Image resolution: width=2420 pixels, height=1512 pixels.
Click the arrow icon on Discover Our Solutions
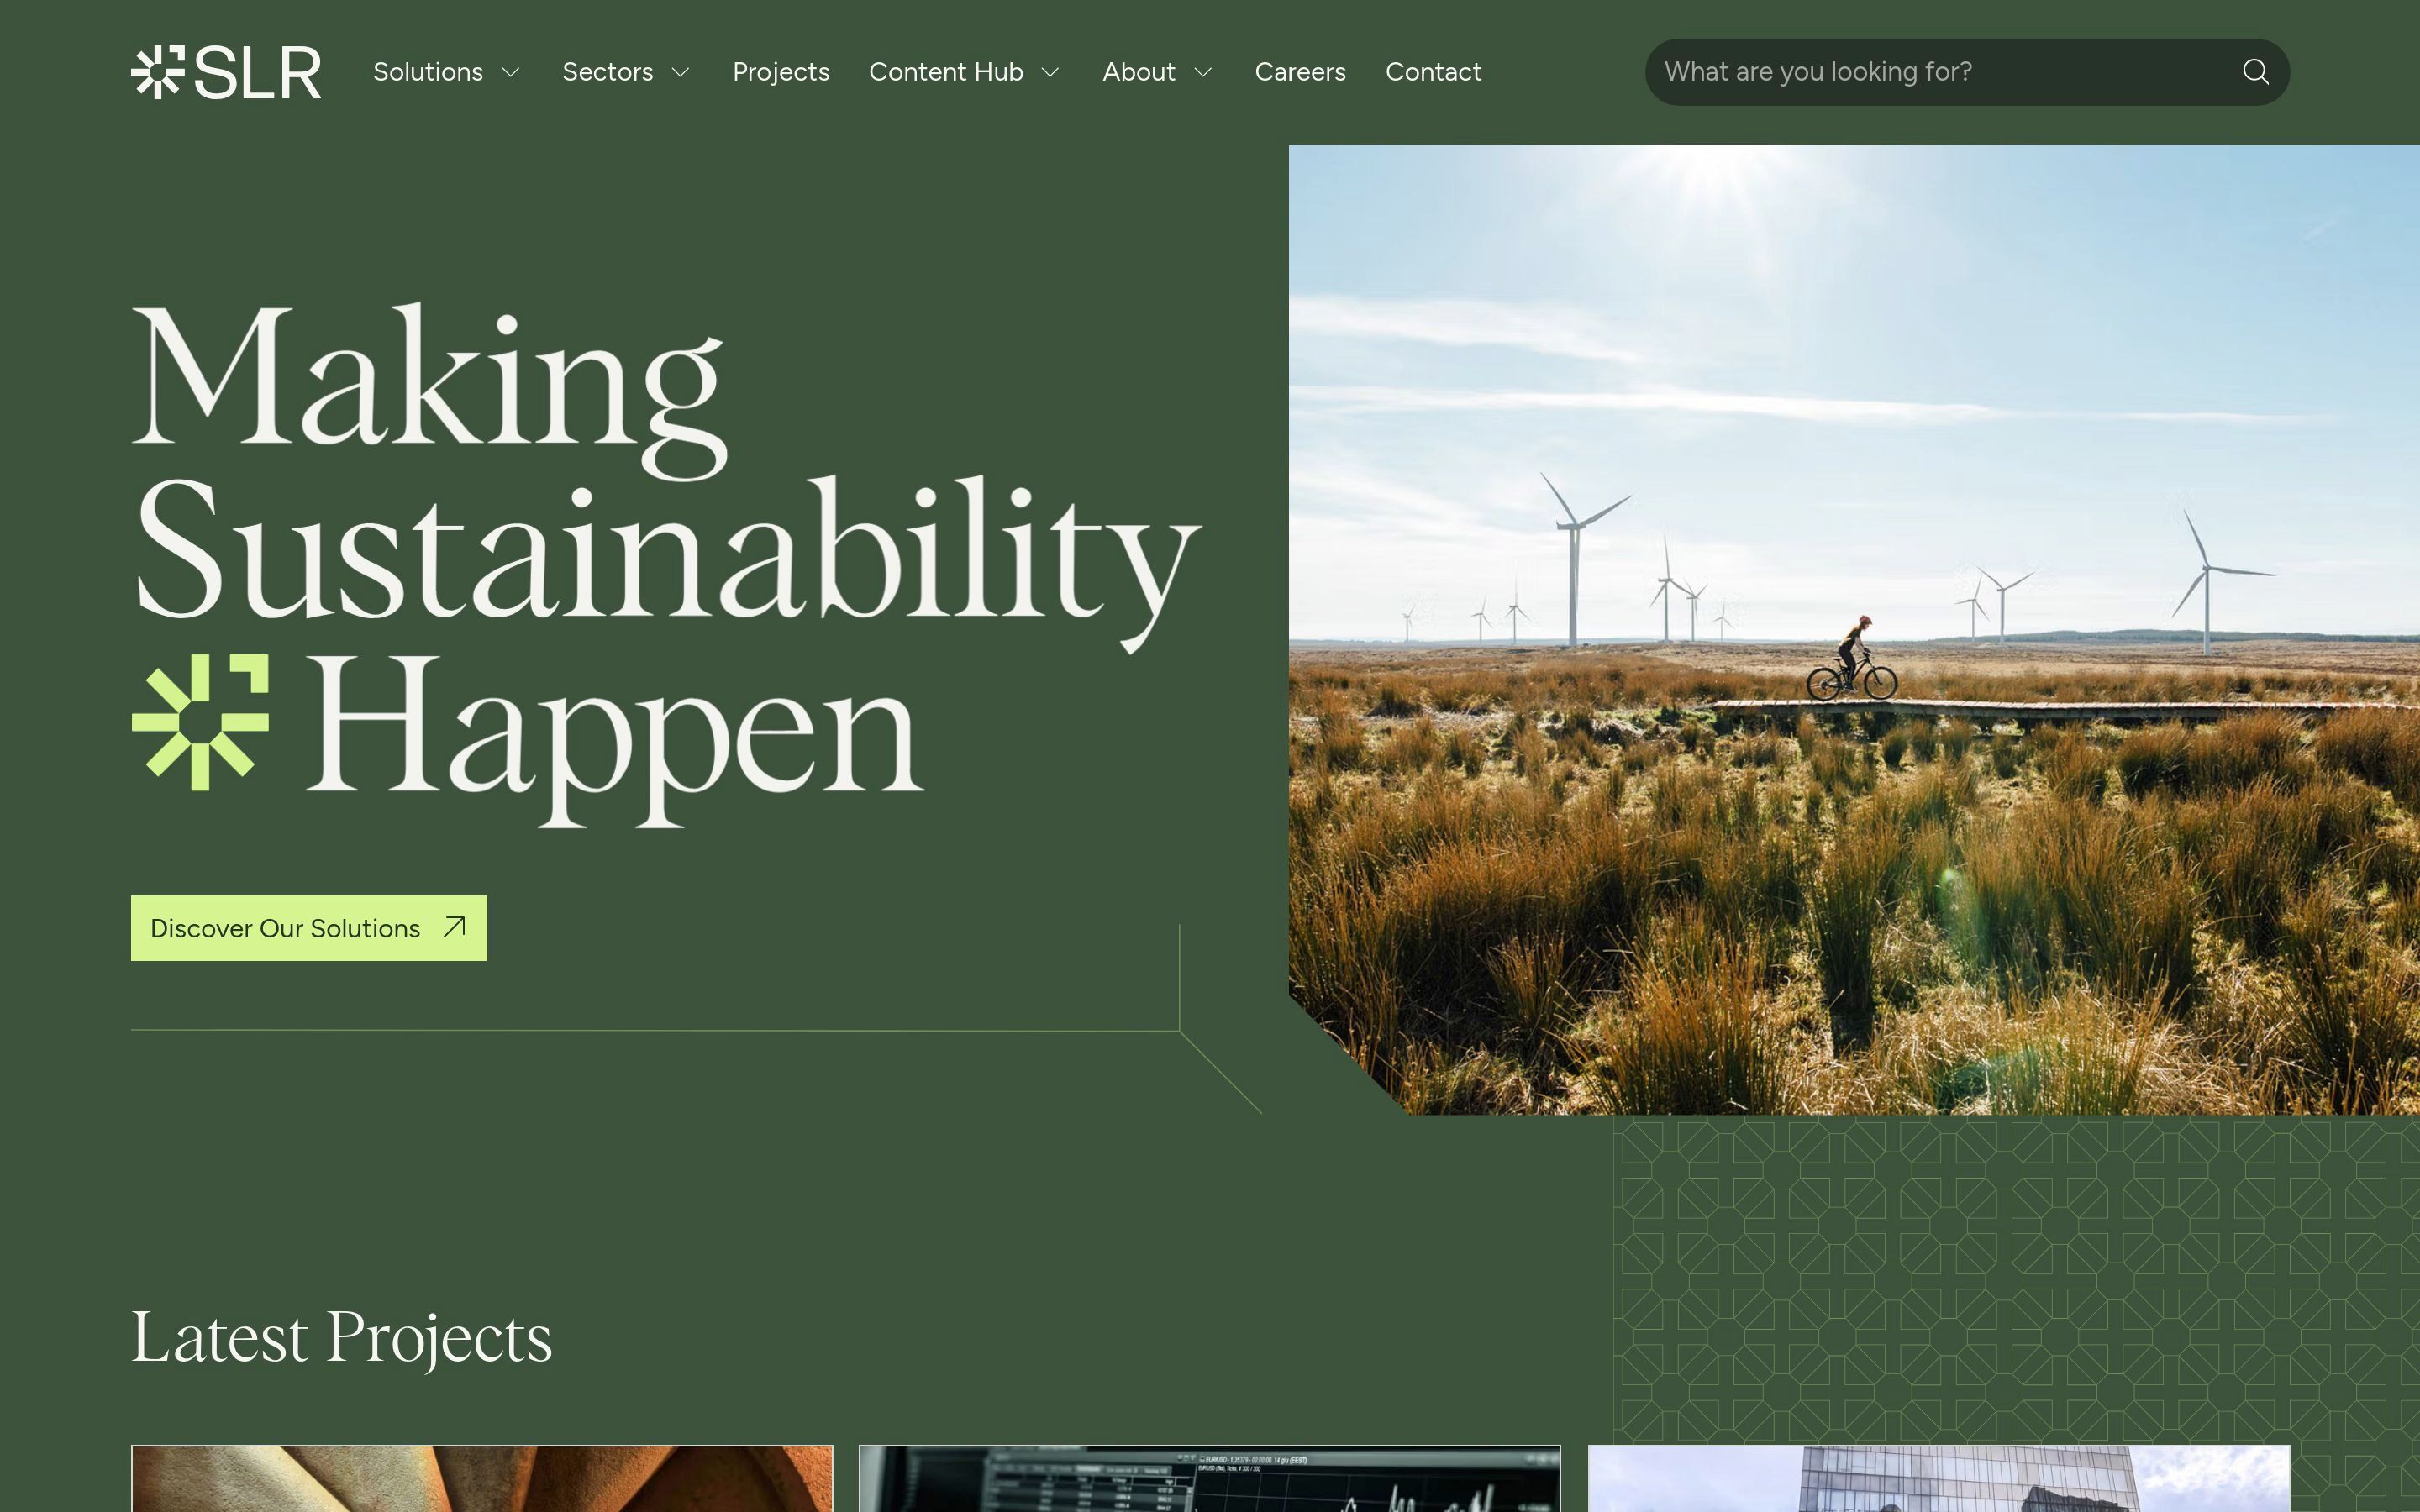(x=454, y=927)
